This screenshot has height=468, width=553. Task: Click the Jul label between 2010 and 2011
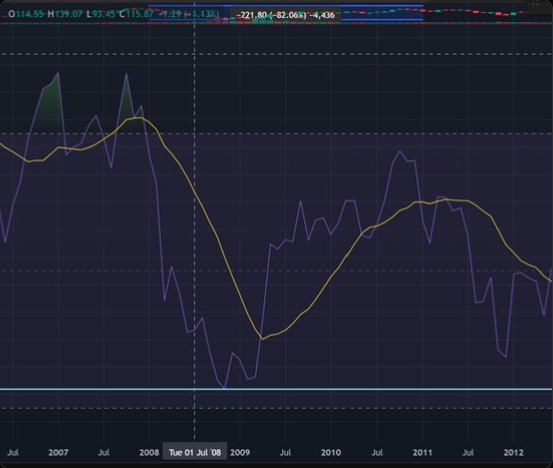click(377, 452)
